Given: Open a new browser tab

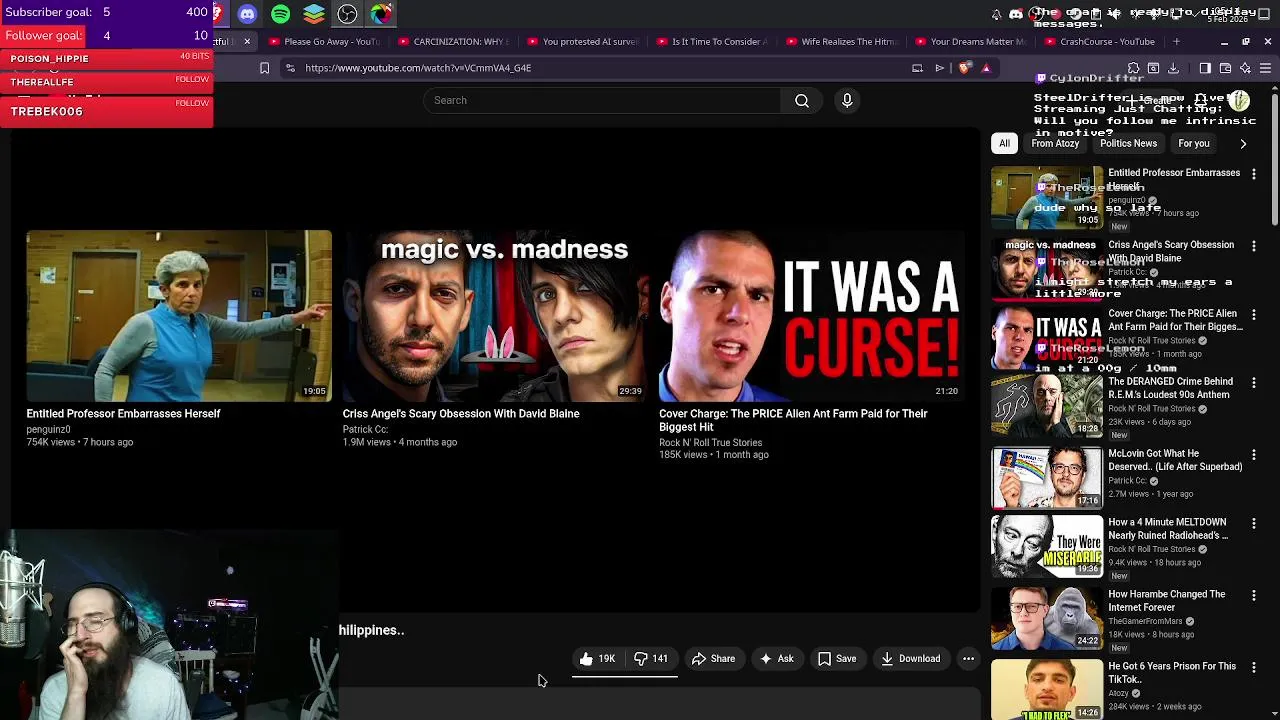Looking at the screenshot, I should (x=1176, y=42).
